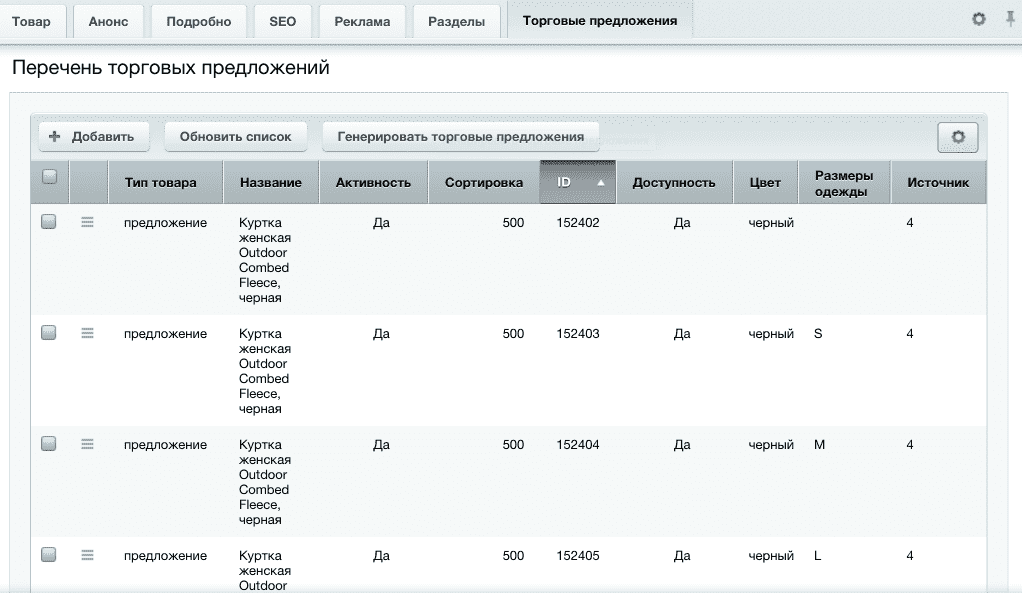
Task: Open the table settings gear above the grid
Action: 957,137
